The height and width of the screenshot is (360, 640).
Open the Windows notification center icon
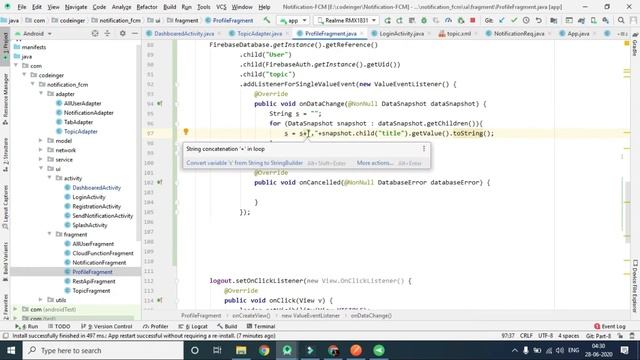[x=624, y=350]
